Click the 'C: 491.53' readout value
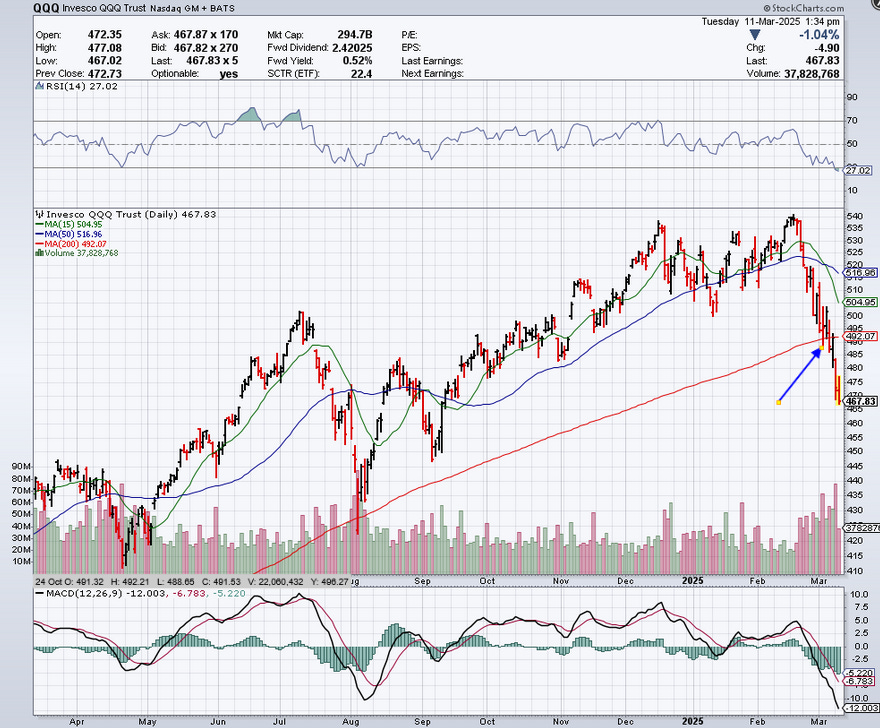The height and width of the screenshot is (728, 880). [221, 582]
